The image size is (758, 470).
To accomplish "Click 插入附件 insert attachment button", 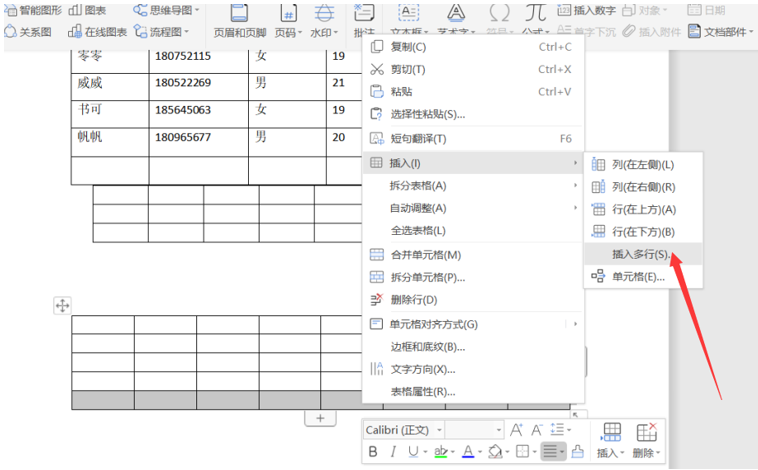I will [x=652, y=32].
